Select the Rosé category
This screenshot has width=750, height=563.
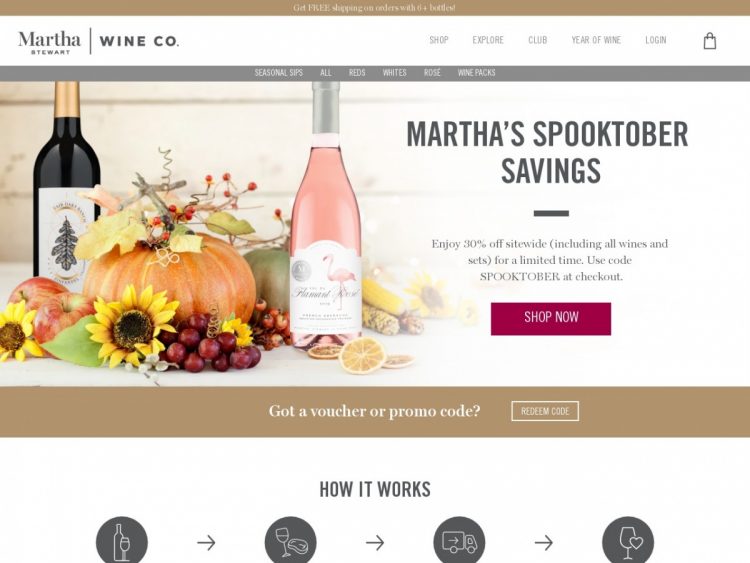[x=432, y=73]
